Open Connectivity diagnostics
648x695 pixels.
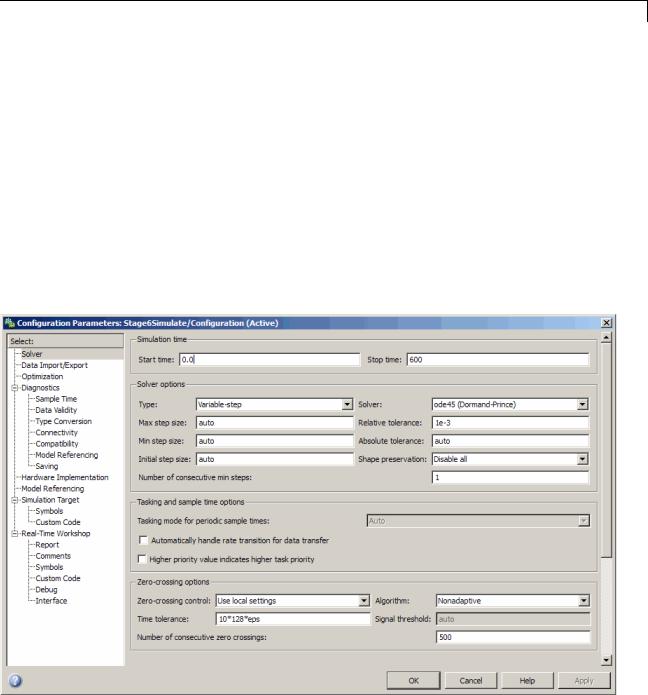56,433
